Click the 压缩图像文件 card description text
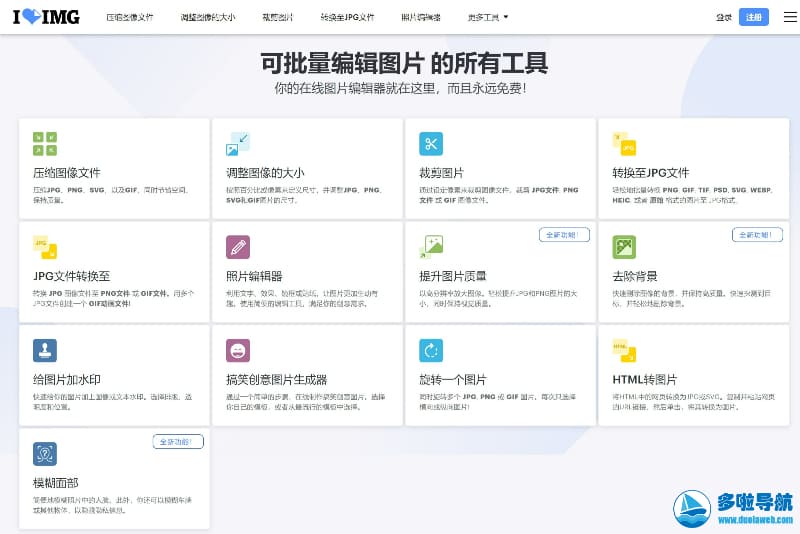Screen dimensions: 800x534 (111, 195)
